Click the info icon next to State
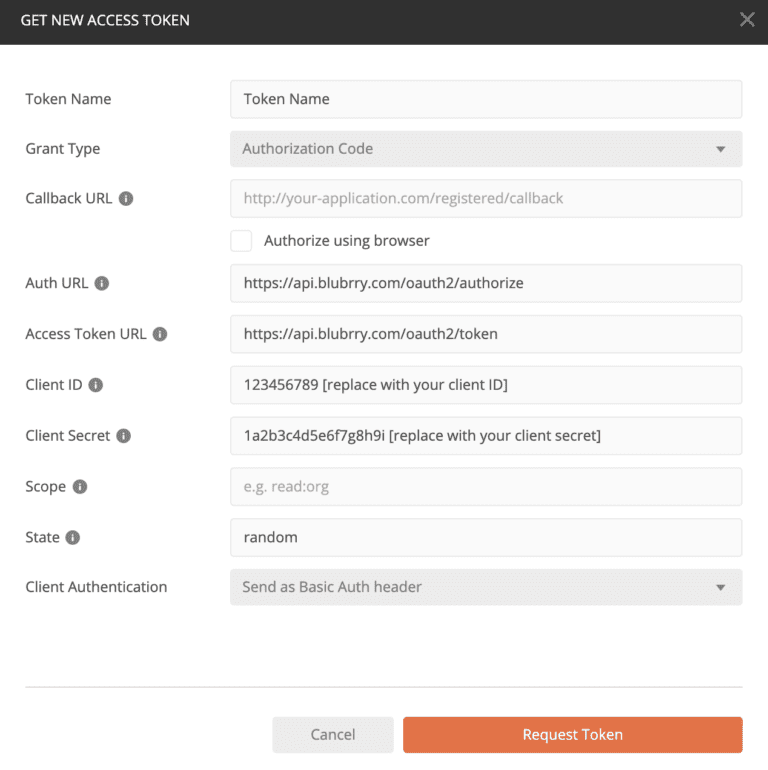The width and height of the screenshot is (768, 770). pyautogui.click(x=73, y=537)
